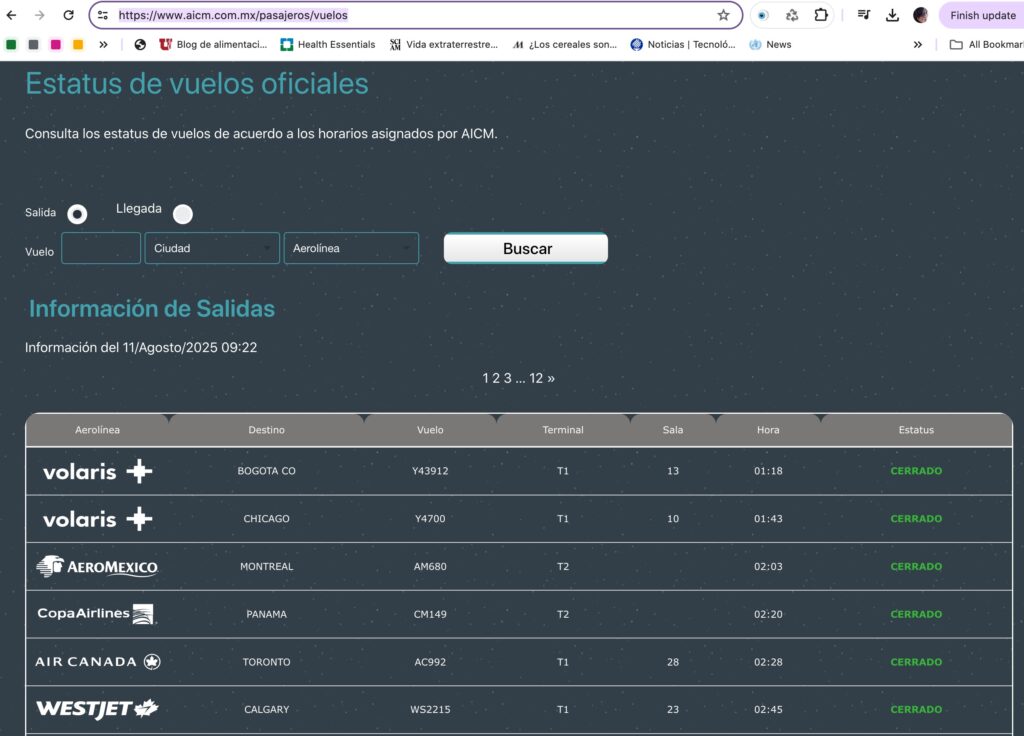Click inside the Vuelo input field
The width and height of the screenshot is (1024, 736).
point(100,247)
